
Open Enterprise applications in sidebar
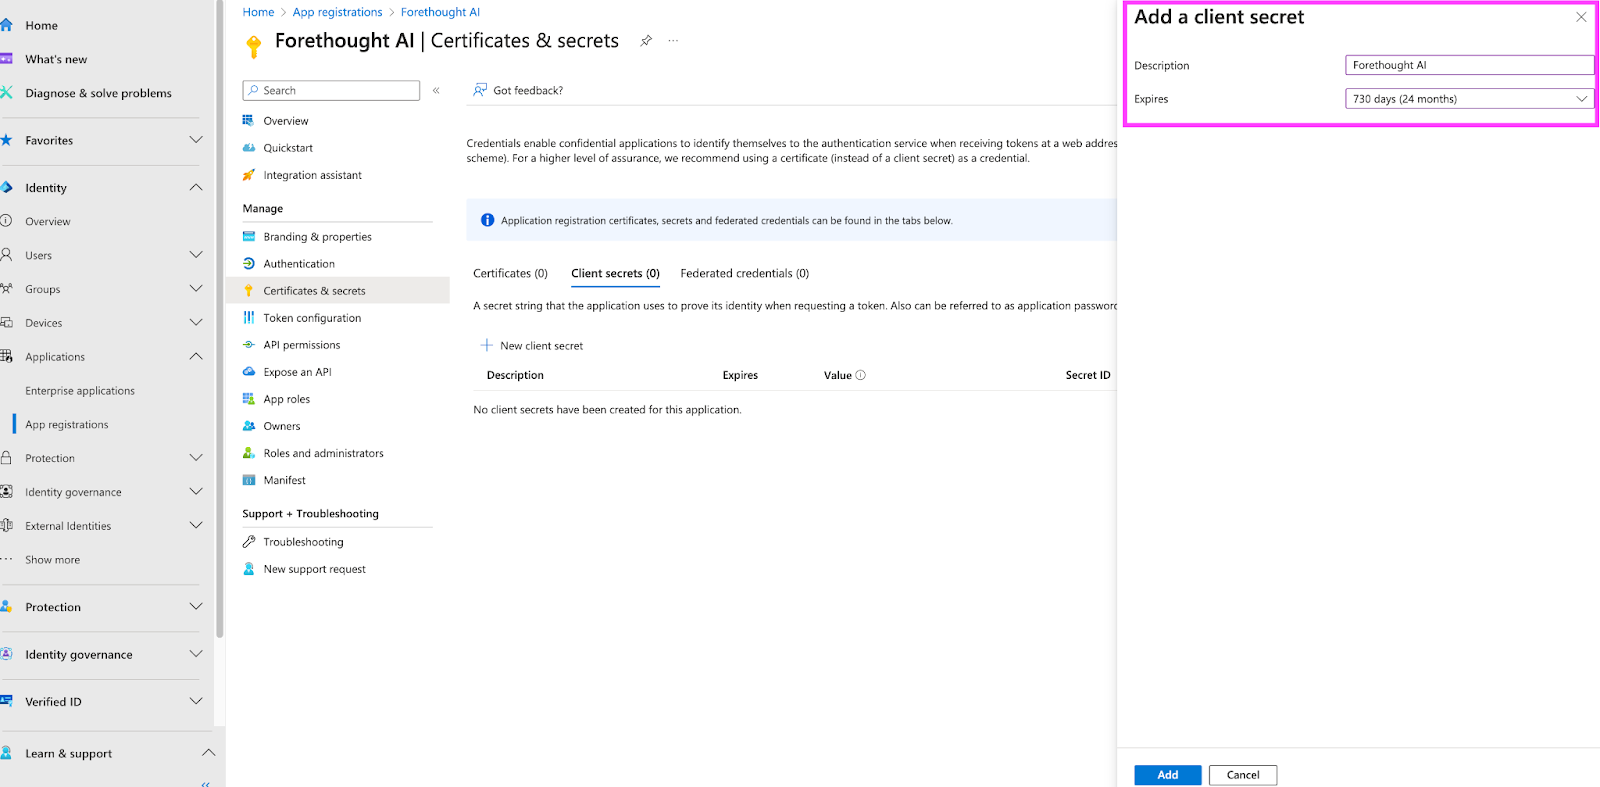click(x=80, y=391)
